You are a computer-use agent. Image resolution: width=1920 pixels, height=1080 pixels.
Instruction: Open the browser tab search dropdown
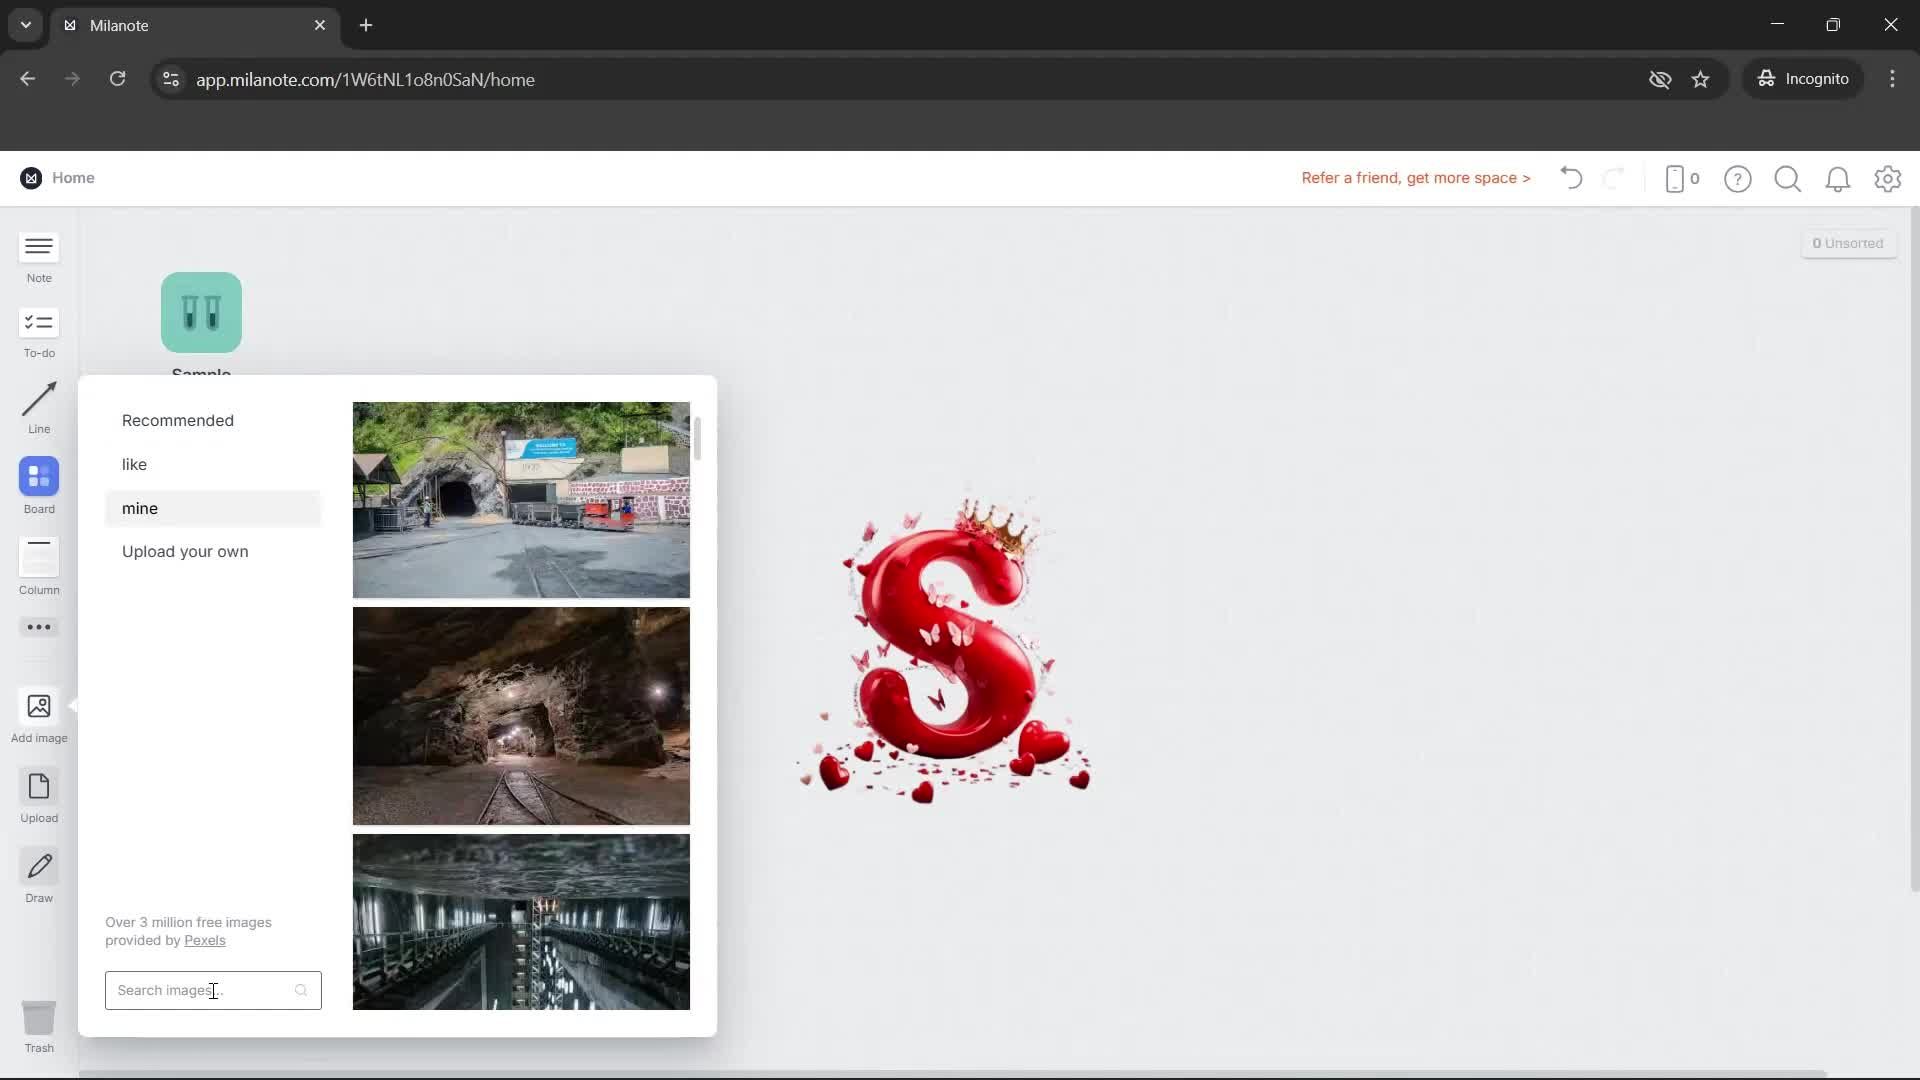[x=24, y=25]
